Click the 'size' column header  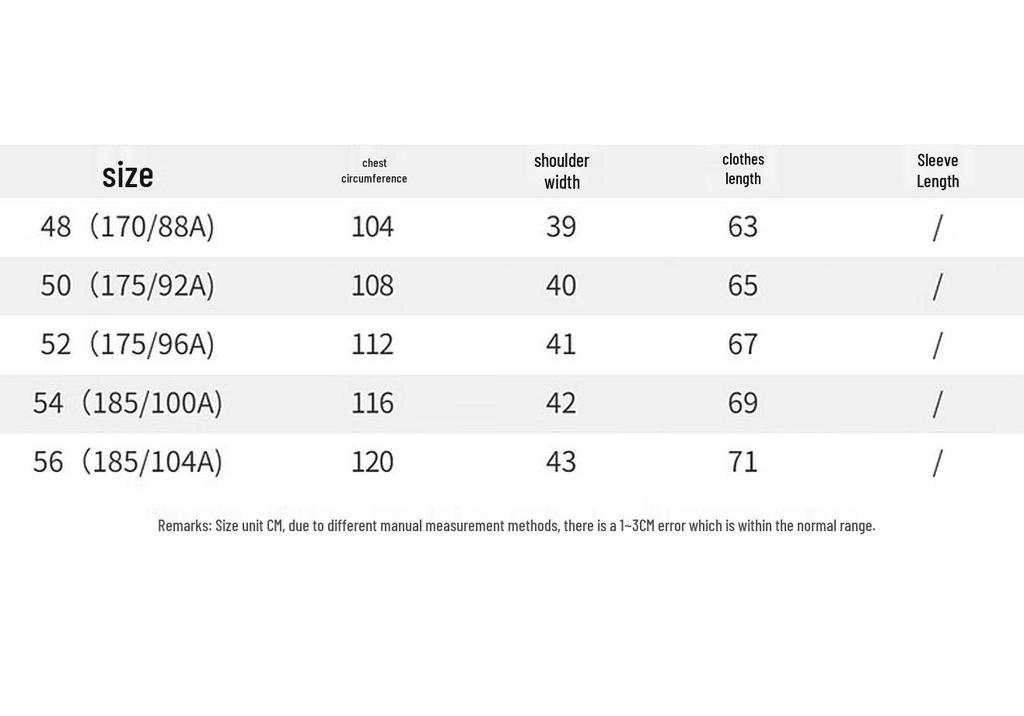click(x=127, y=175)
